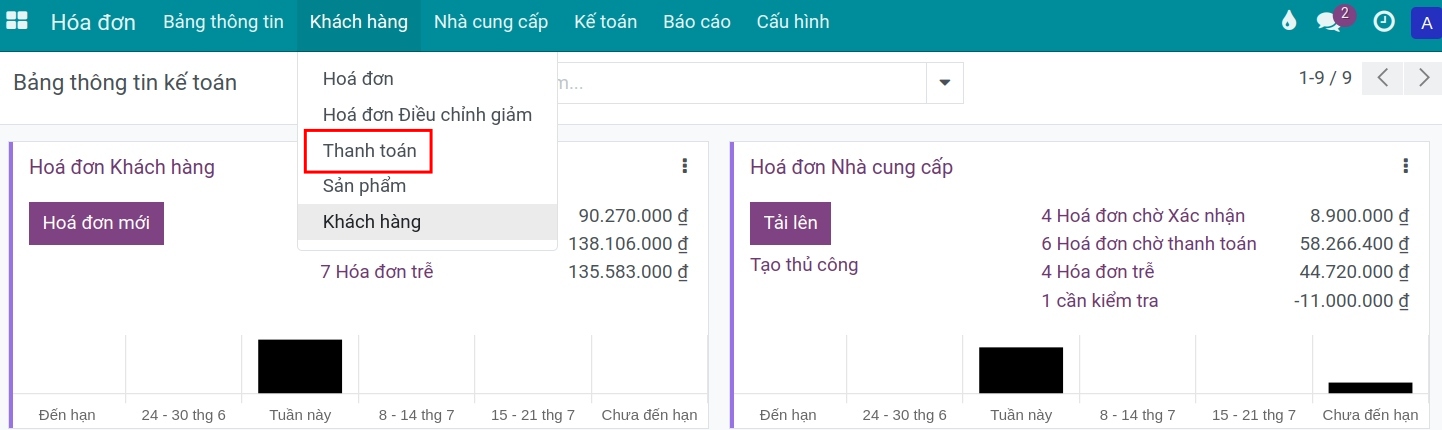Open the Hoá đơn Nhà cung cấp title

tap(851, 167)
